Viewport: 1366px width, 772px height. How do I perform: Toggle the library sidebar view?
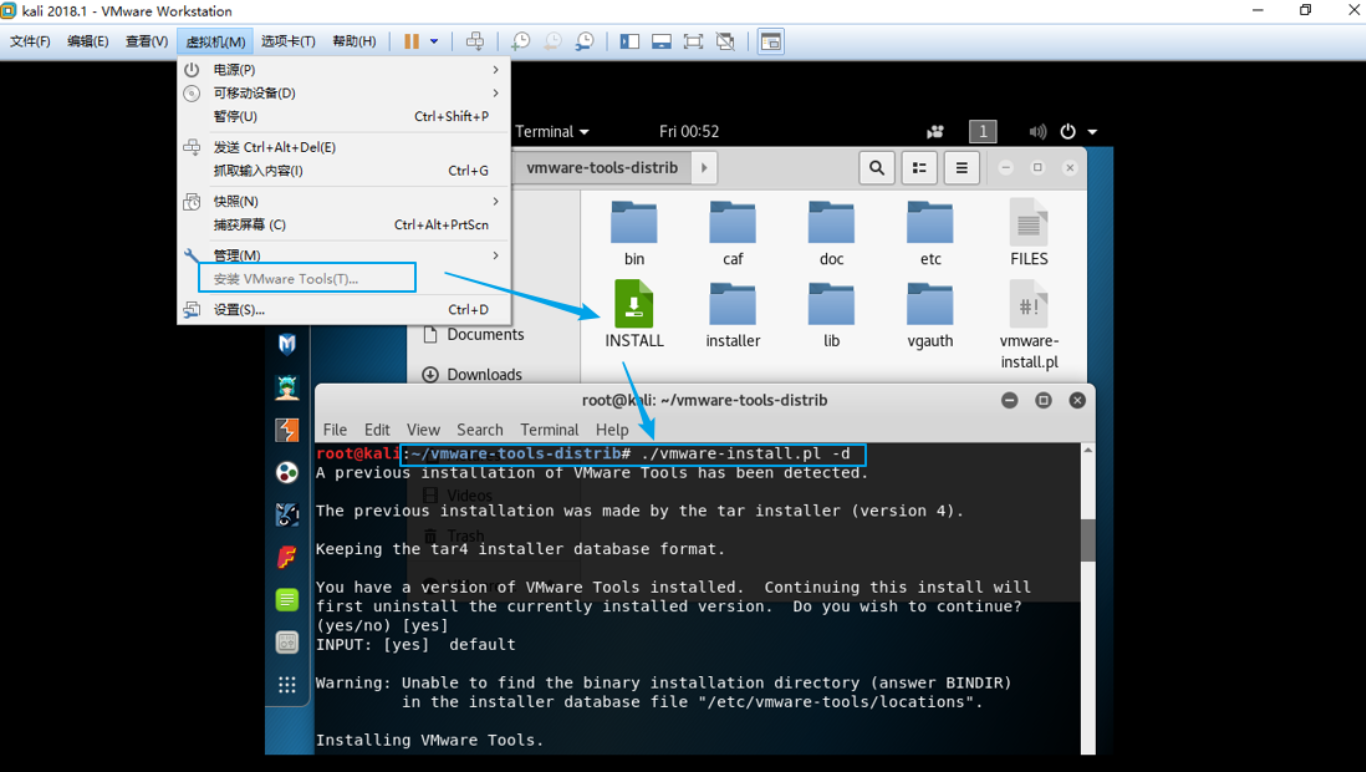click(x=629, y=41)
